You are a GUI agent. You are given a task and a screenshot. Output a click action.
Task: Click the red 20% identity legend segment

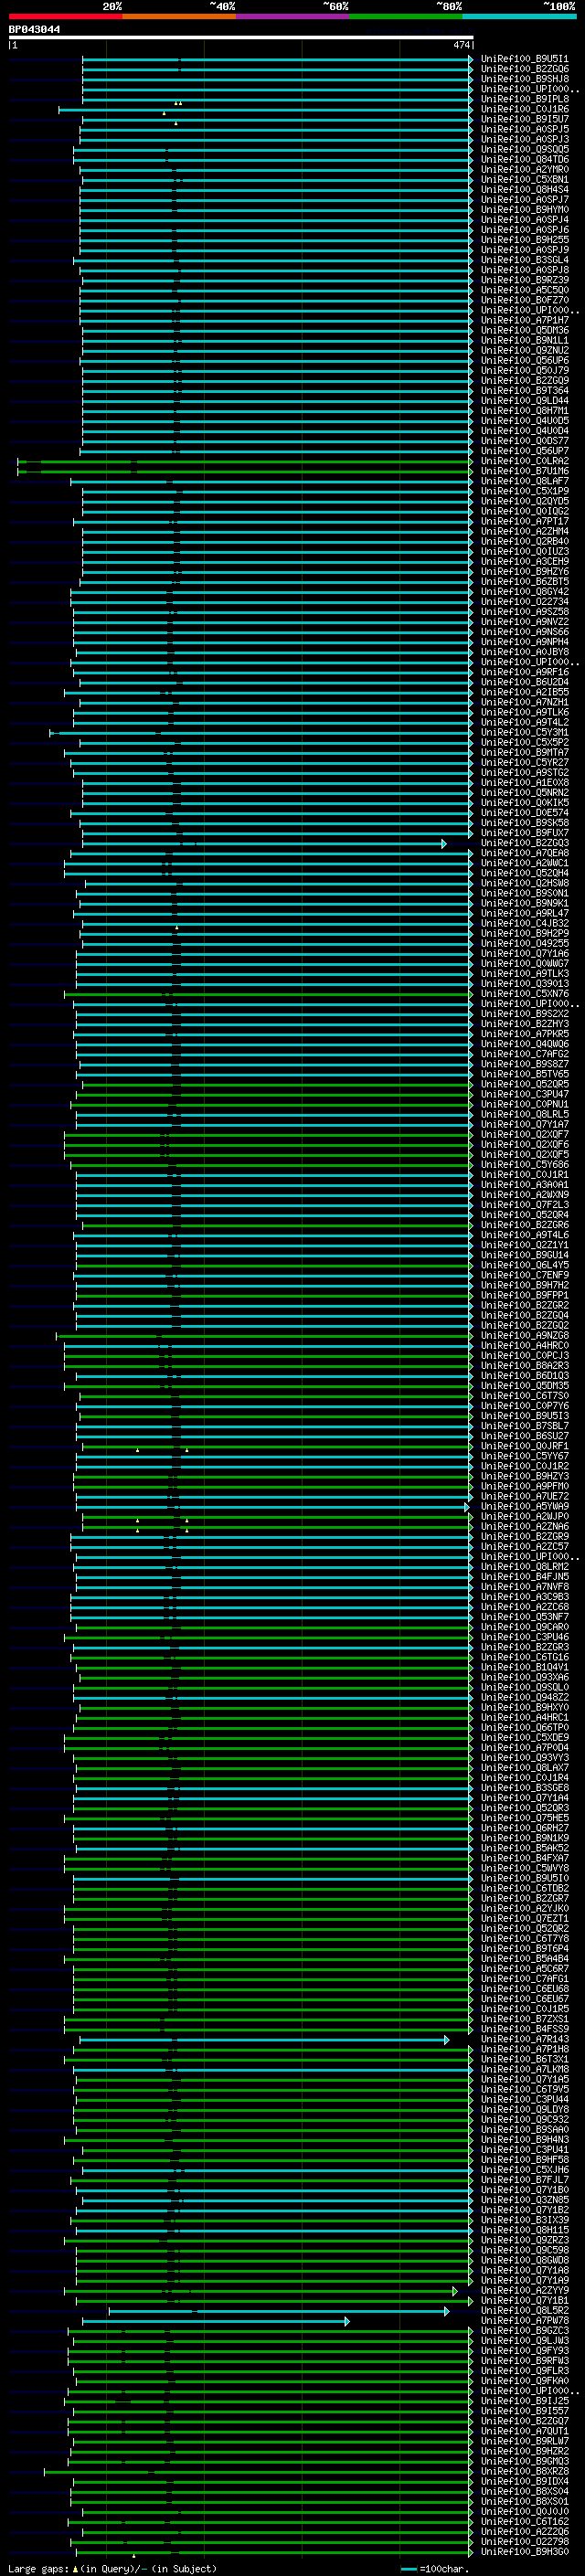[65, 16]
